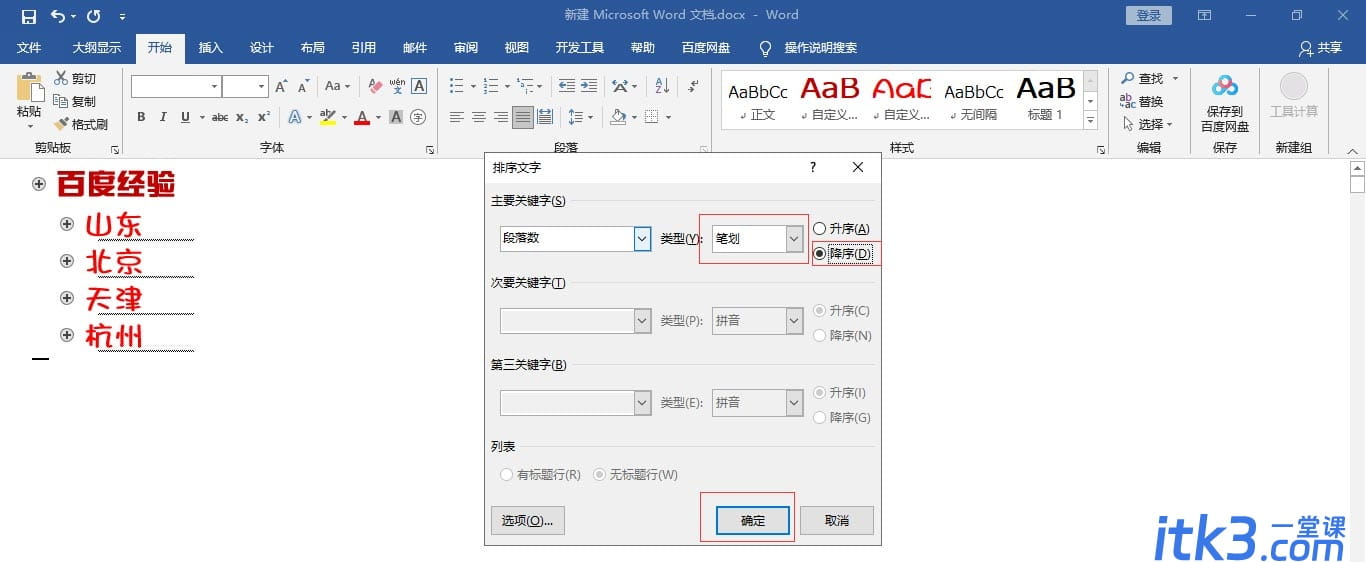Click the 取消 (Cancel) button
This screenshot has width=1366, height=562.
[x=837, y=520]
